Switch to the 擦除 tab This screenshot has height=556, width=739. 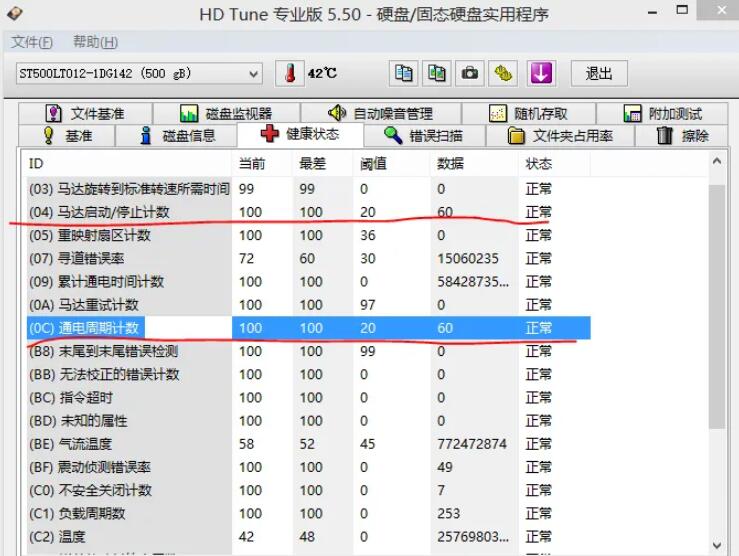point(682,136)
